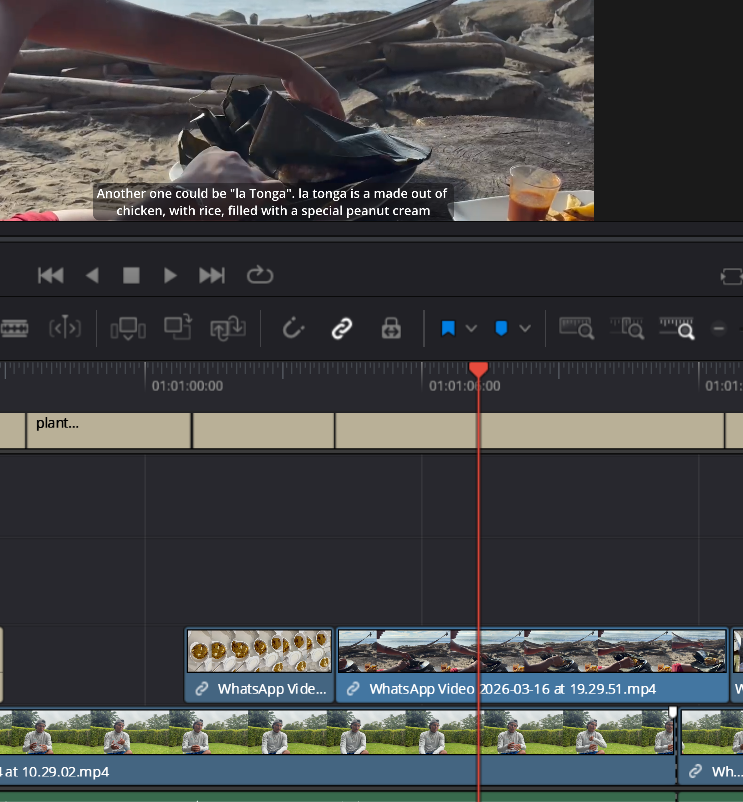
Task: Expand the marker color dropdown arrow
Action: (x=525, y=328)
